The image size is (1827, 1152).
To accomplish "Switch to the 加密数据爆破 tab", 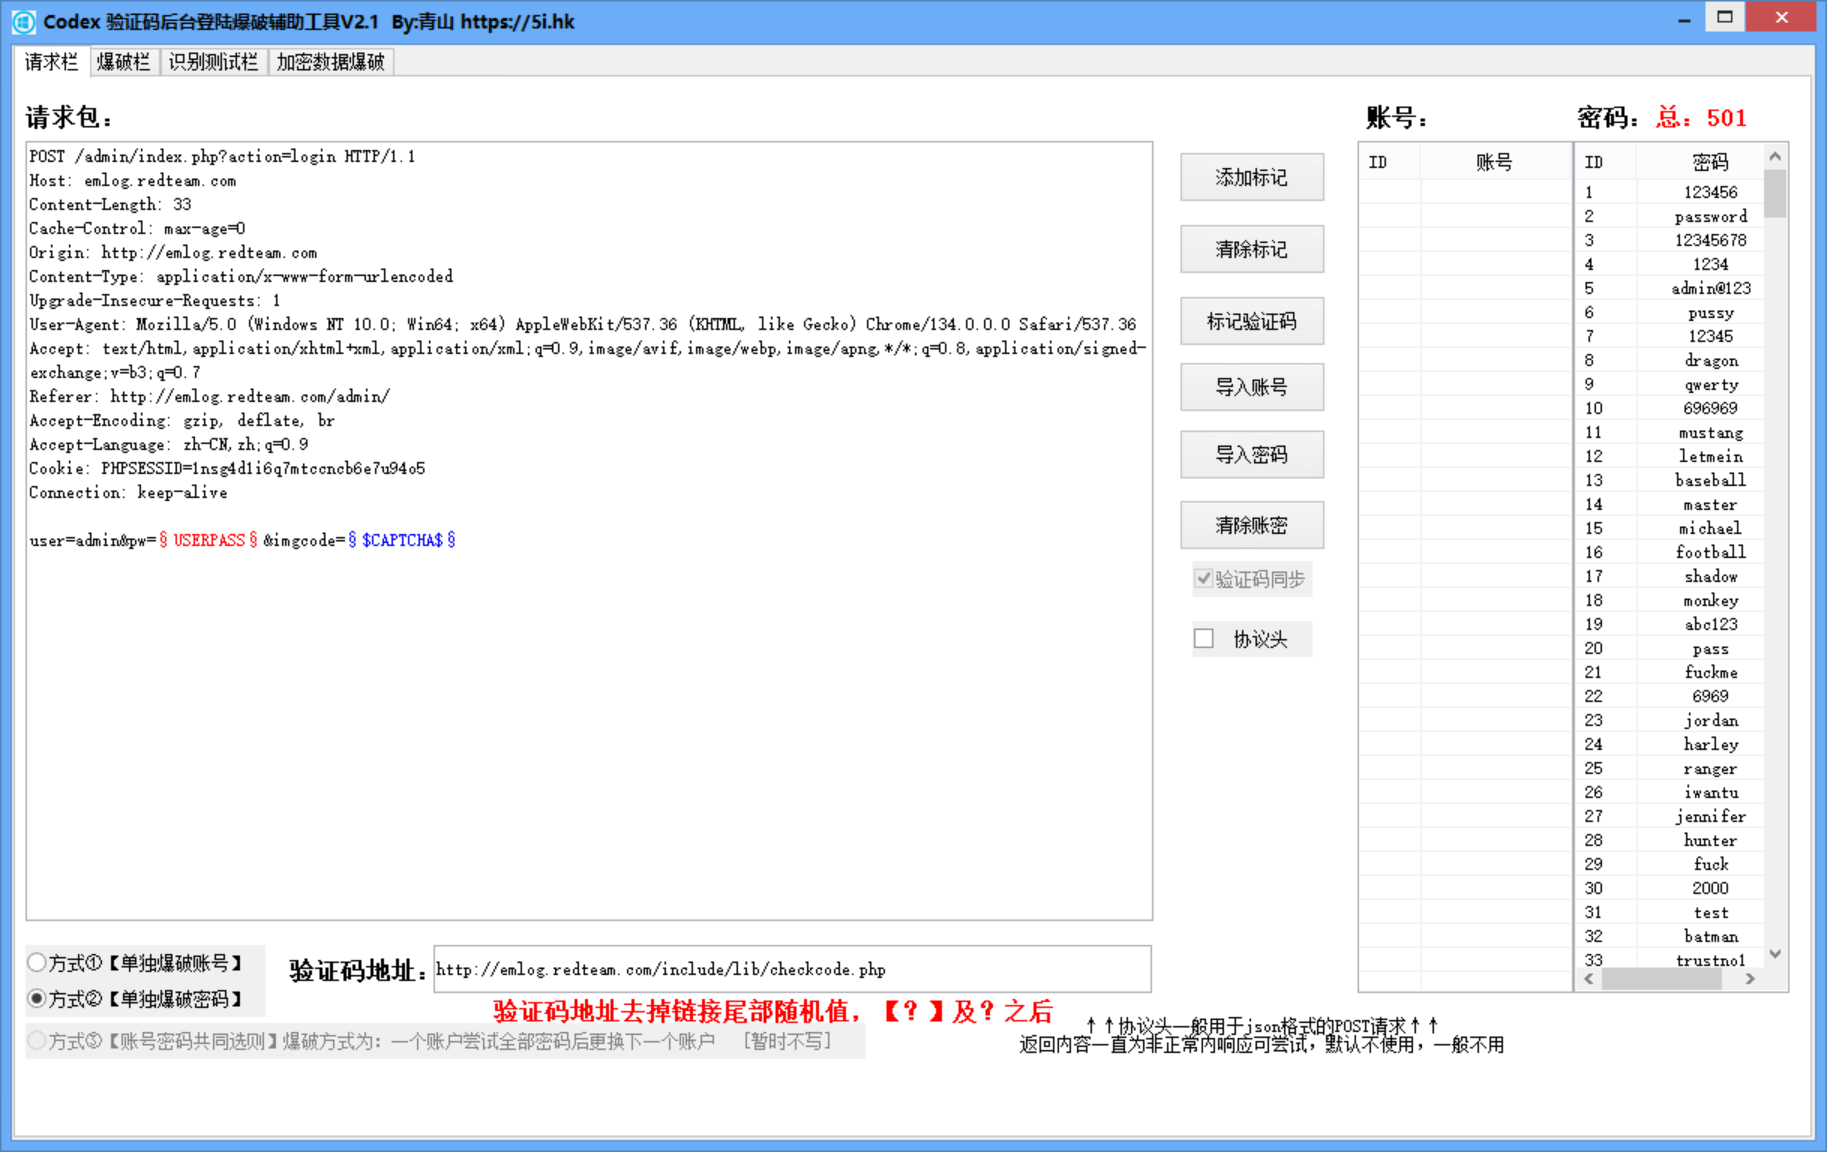I will [x=331, y=62].
